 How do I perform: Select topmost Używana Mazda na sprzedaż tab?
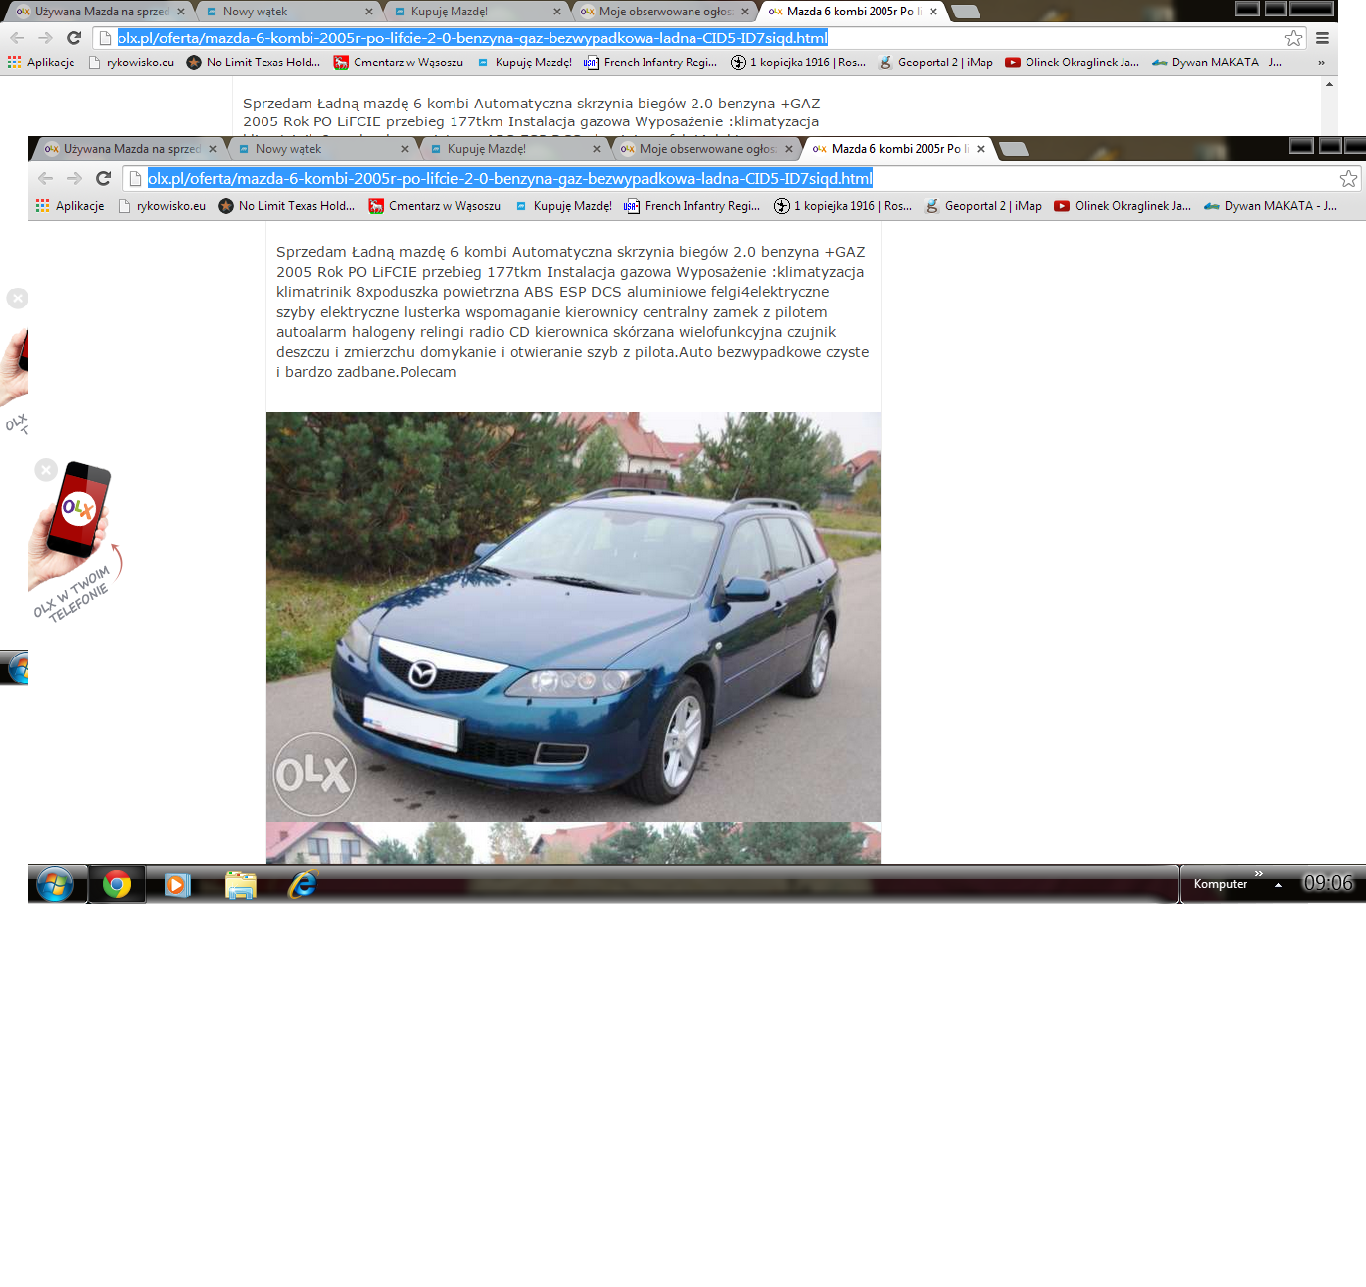pos(95,12)
